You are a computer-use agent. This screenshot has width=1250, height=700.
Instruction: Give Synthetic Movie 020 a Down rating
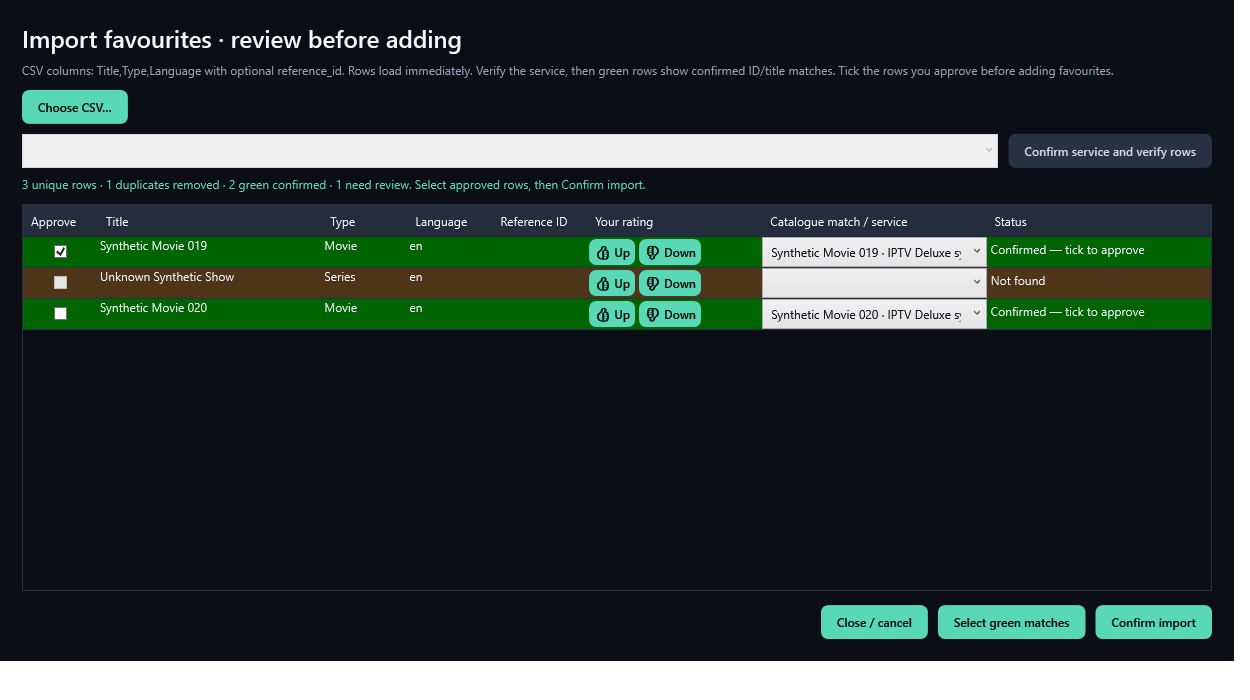(670, 315)
